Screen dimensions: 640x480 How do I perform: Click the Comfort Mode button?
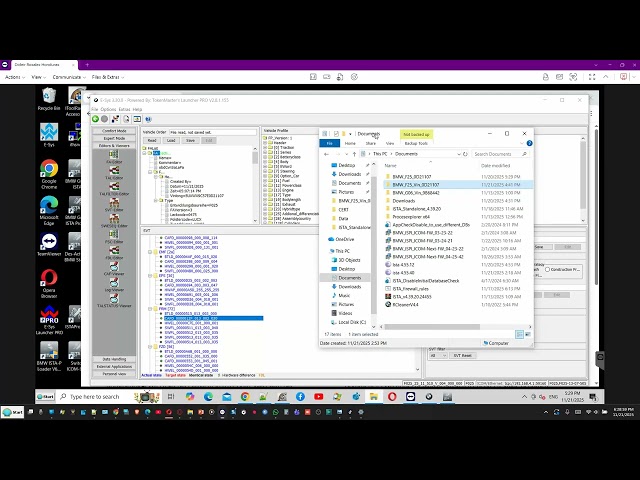point(114,131)
